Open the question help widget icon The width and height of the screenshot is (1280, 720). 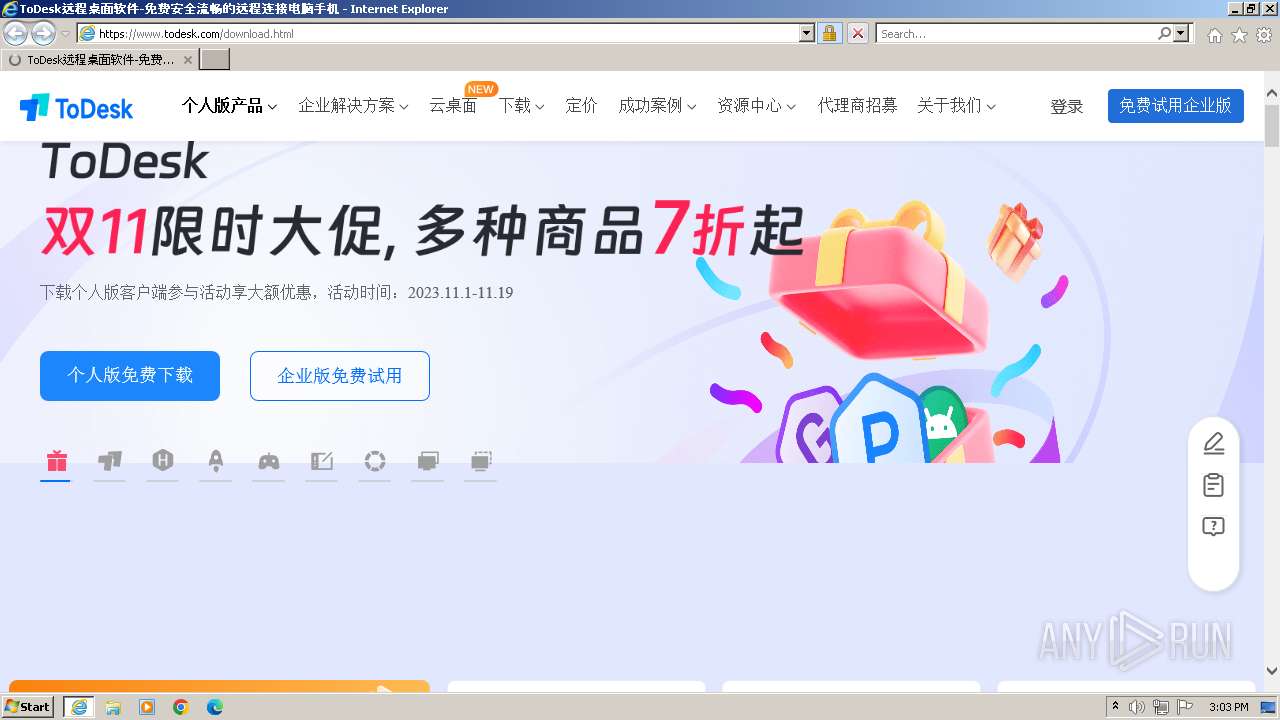tap(1213, 527)
